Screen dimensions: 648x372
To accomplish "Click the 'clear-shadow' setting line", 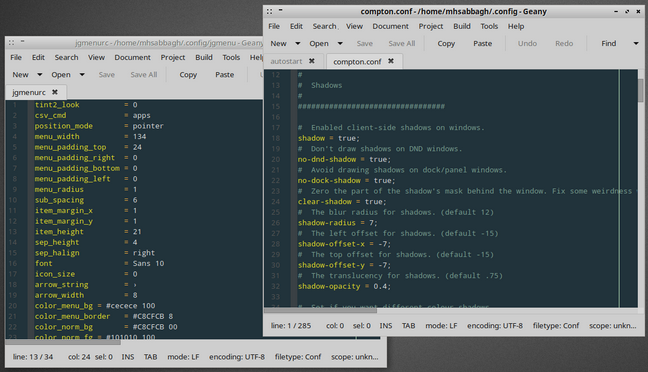I will tap(342, 202).
